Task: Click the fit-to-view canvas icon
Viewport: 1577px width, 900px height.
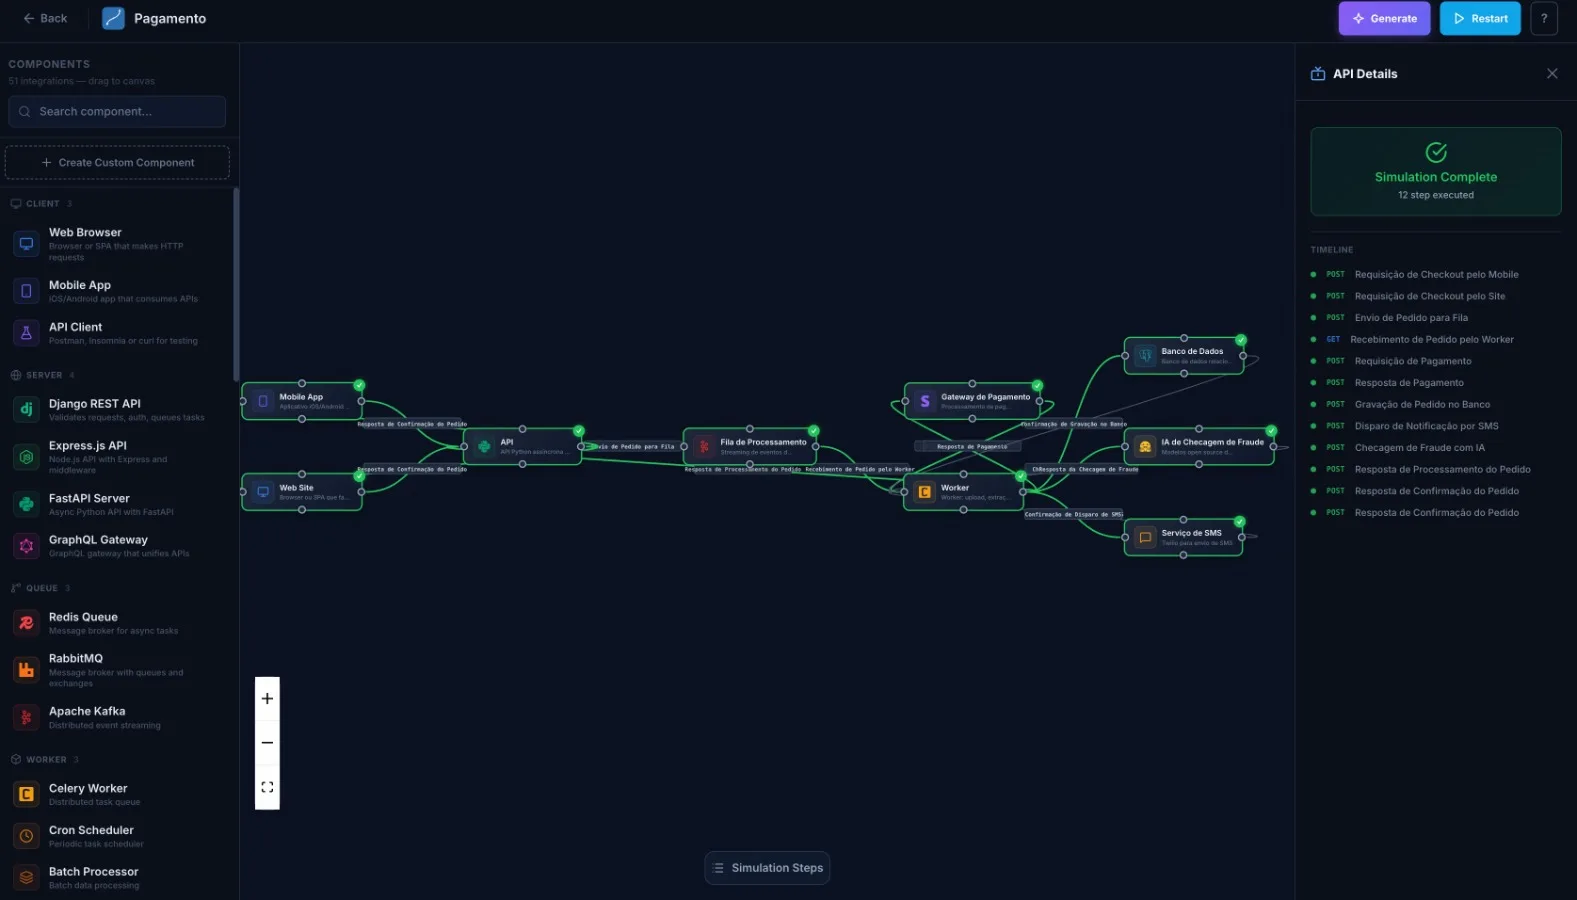Action: (267, 787)
